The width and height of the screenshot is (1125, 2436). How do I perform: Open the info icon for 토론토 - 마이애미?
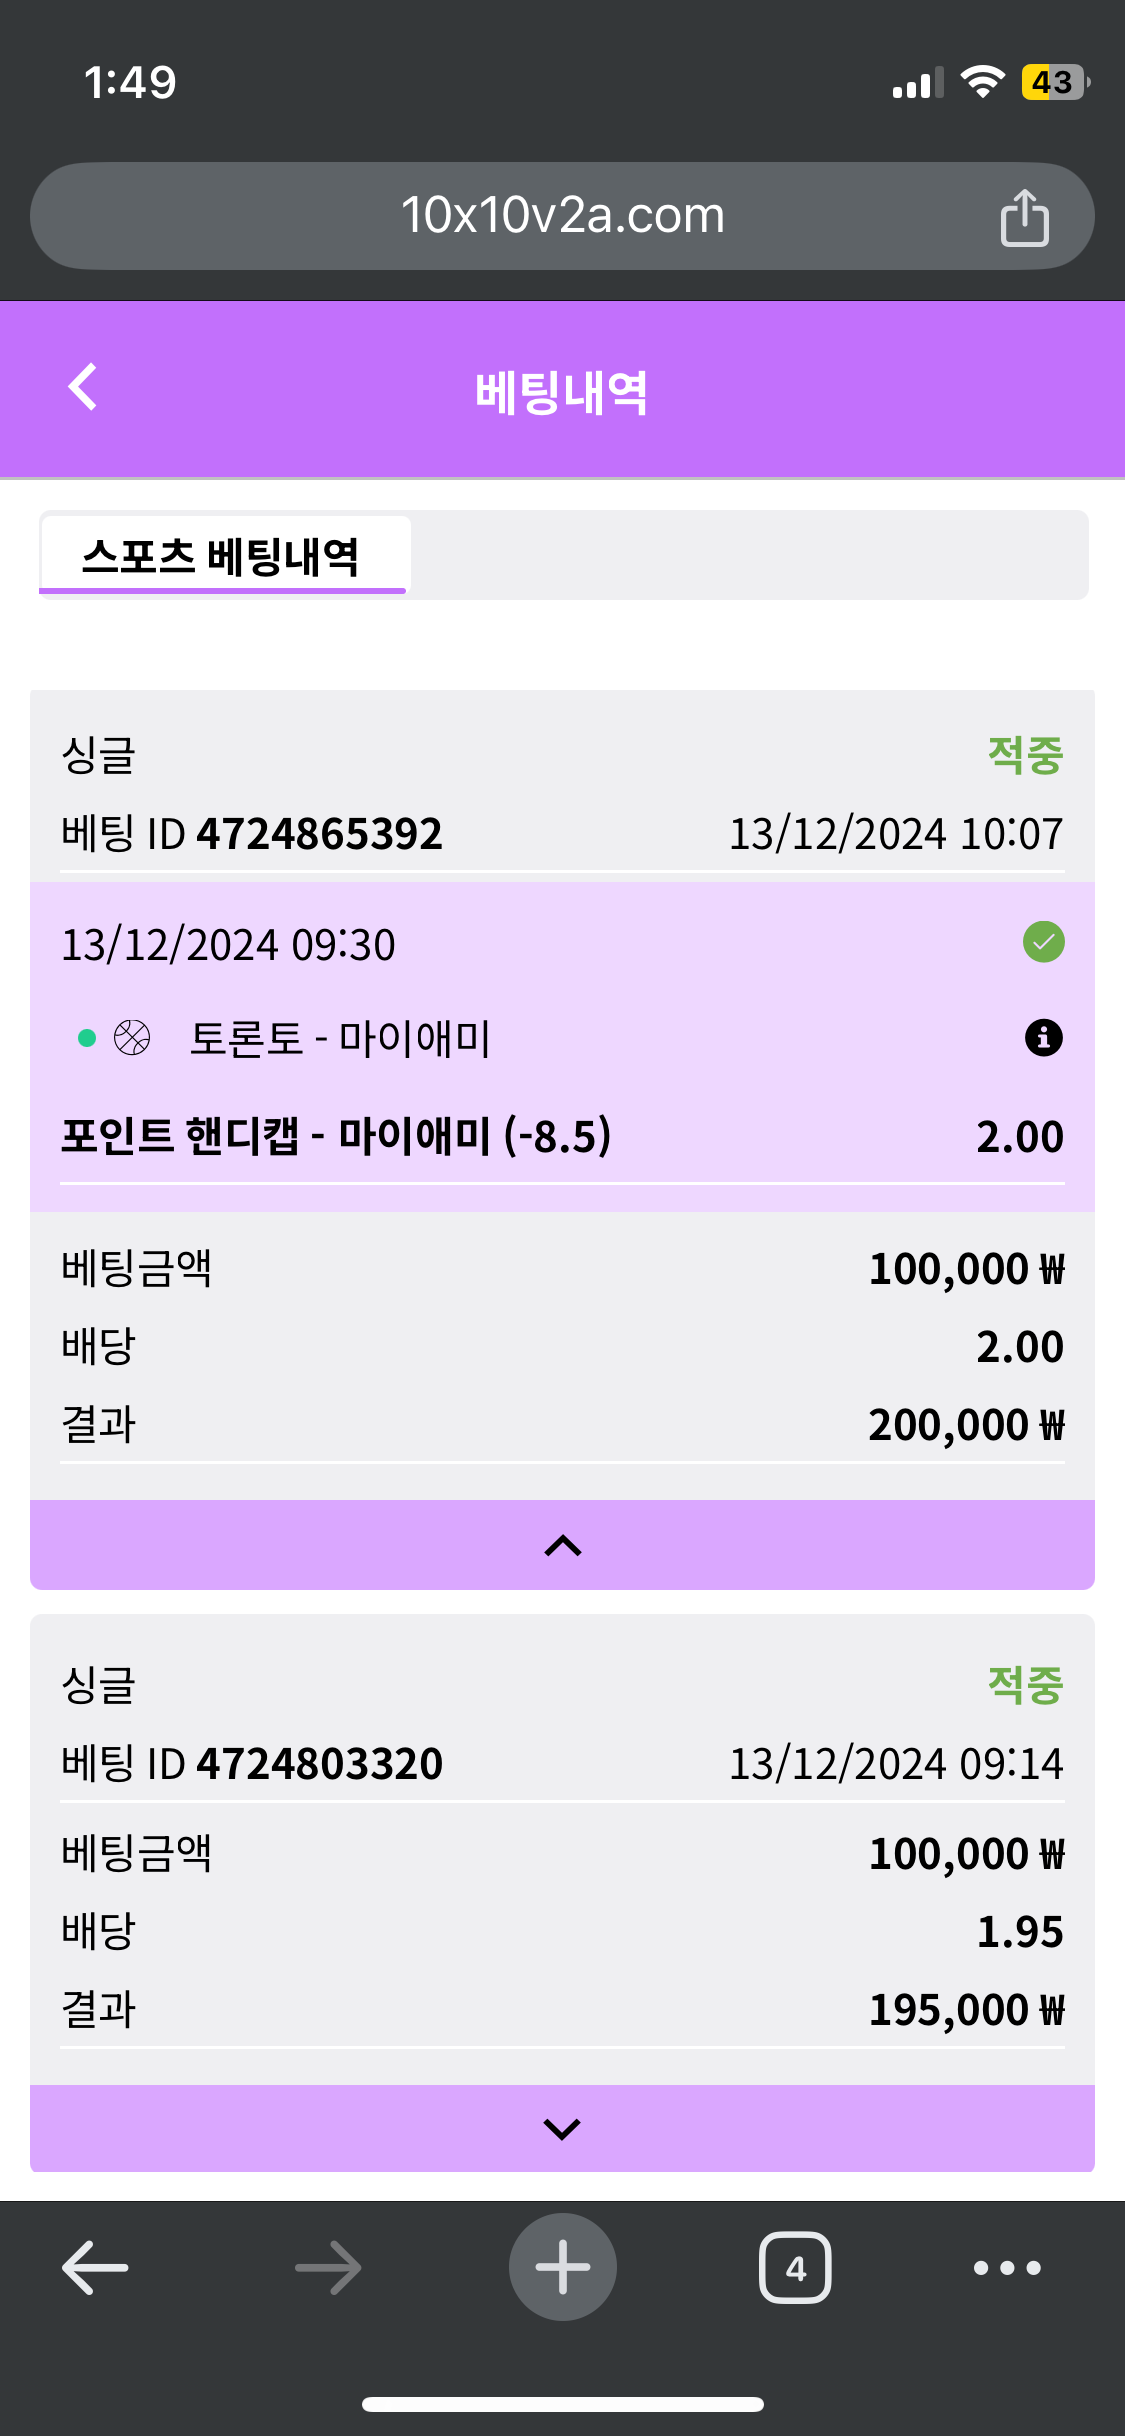pos(1043,1038)
